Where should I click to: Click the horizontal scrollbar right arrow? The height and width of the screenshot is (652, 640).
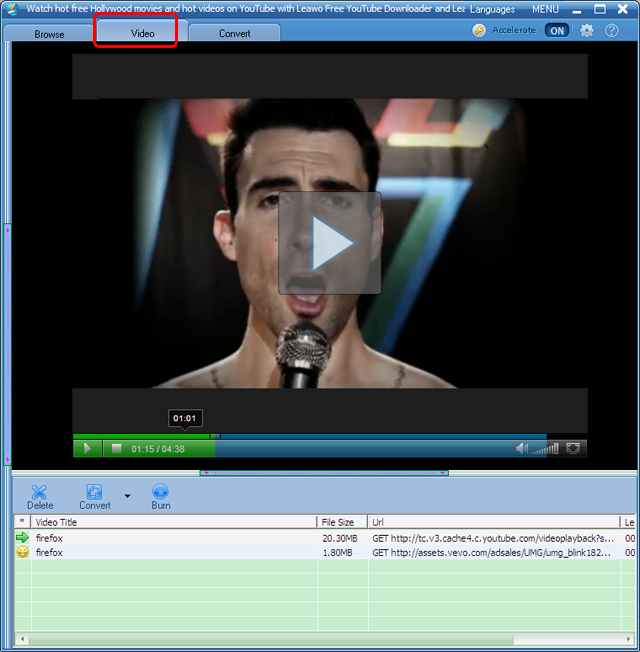[x=628, y=639]
